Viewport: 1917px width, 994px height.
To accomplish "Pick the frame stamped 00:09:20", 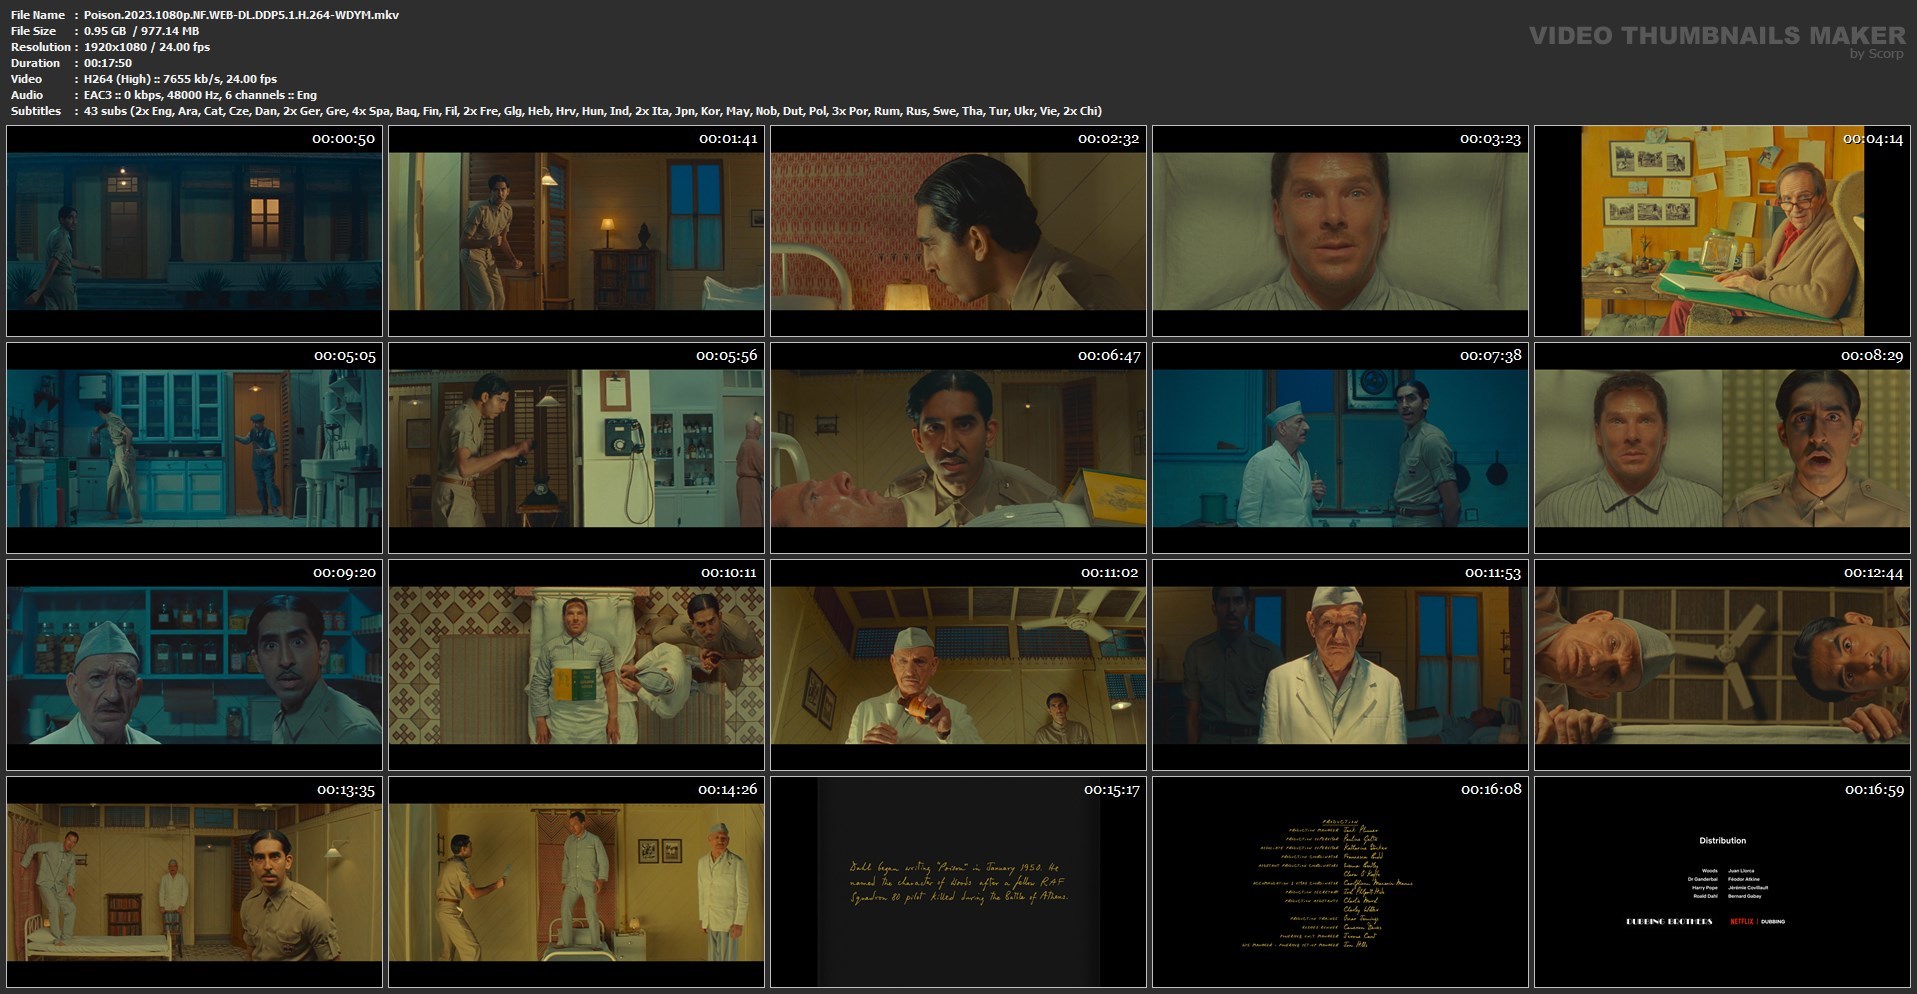I will [x=194, y=665].
